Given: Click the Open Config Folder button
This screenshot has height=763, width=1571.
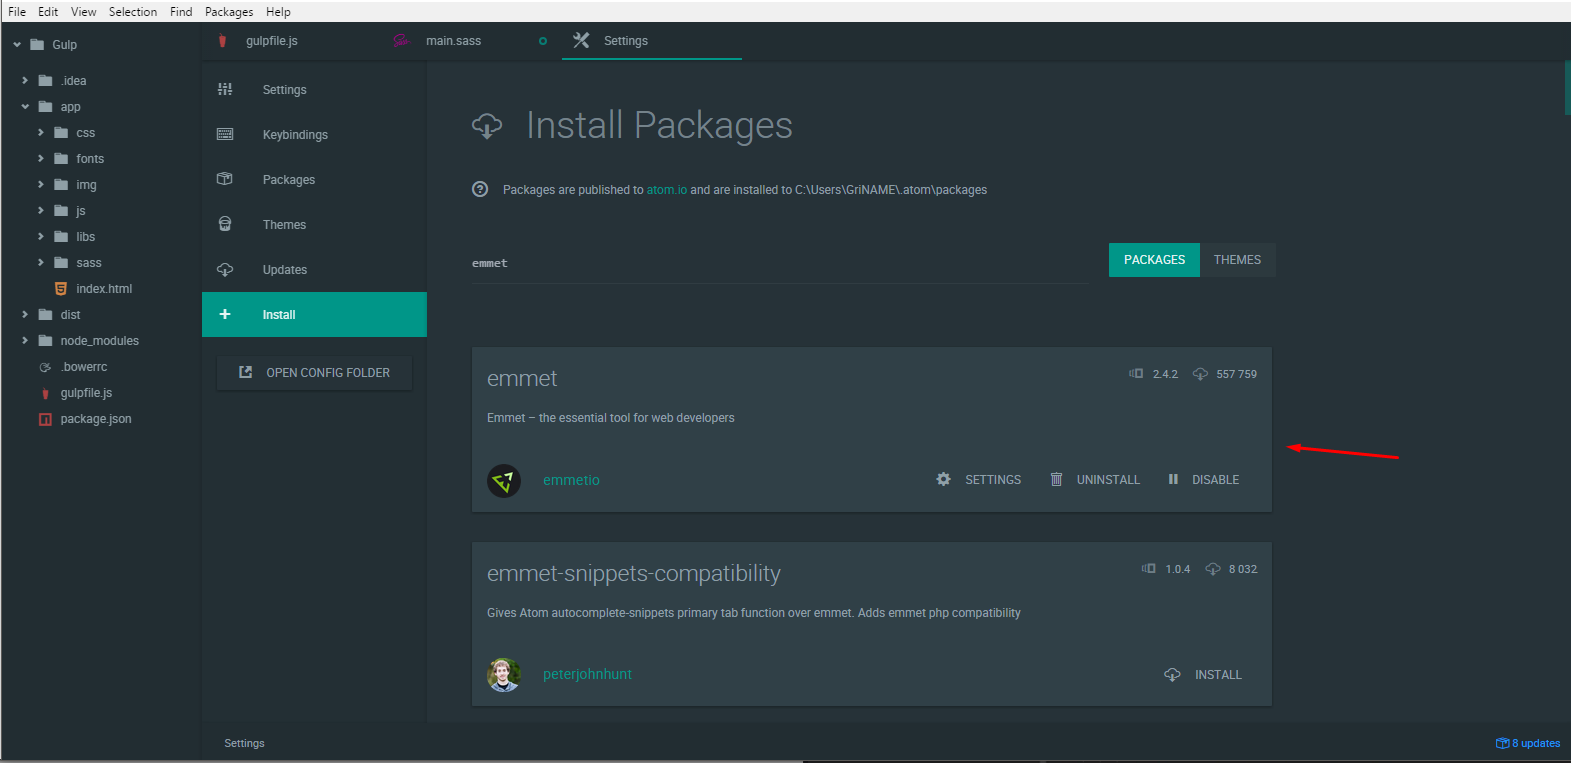Looking at the screenshot, I should [314, 373].
